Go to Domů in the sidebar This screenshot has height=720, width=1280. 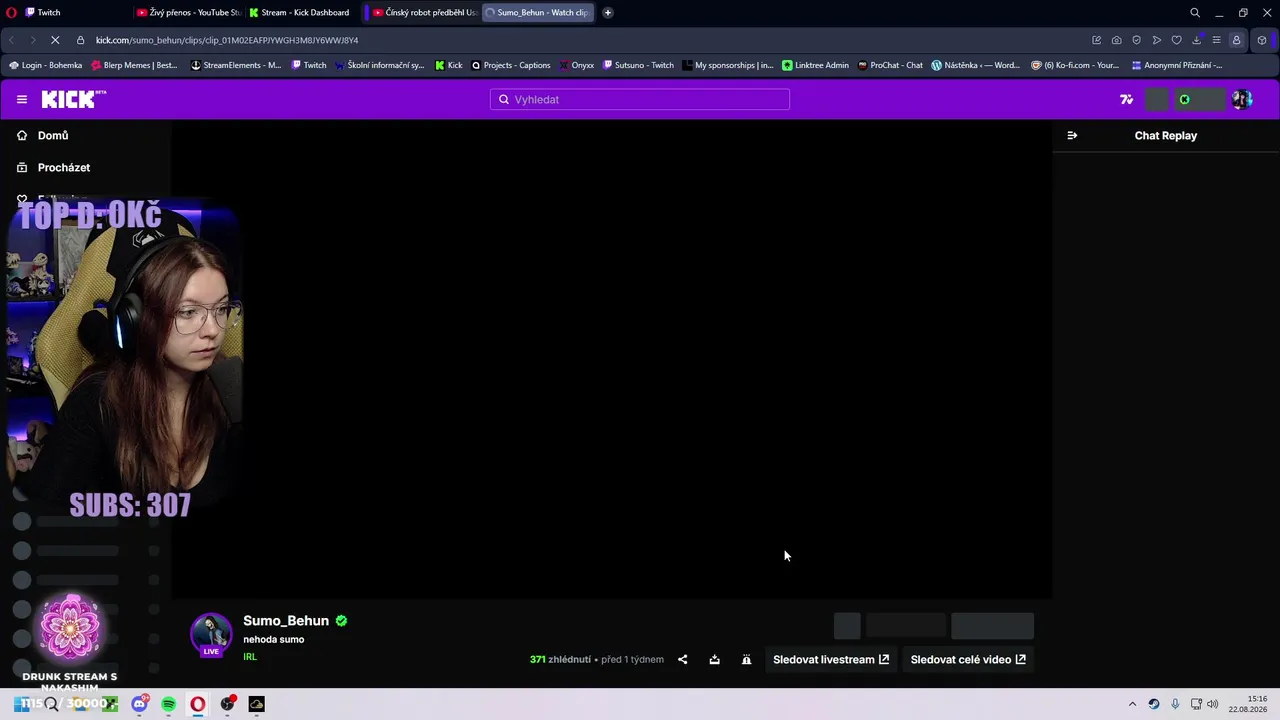point(53,135)
